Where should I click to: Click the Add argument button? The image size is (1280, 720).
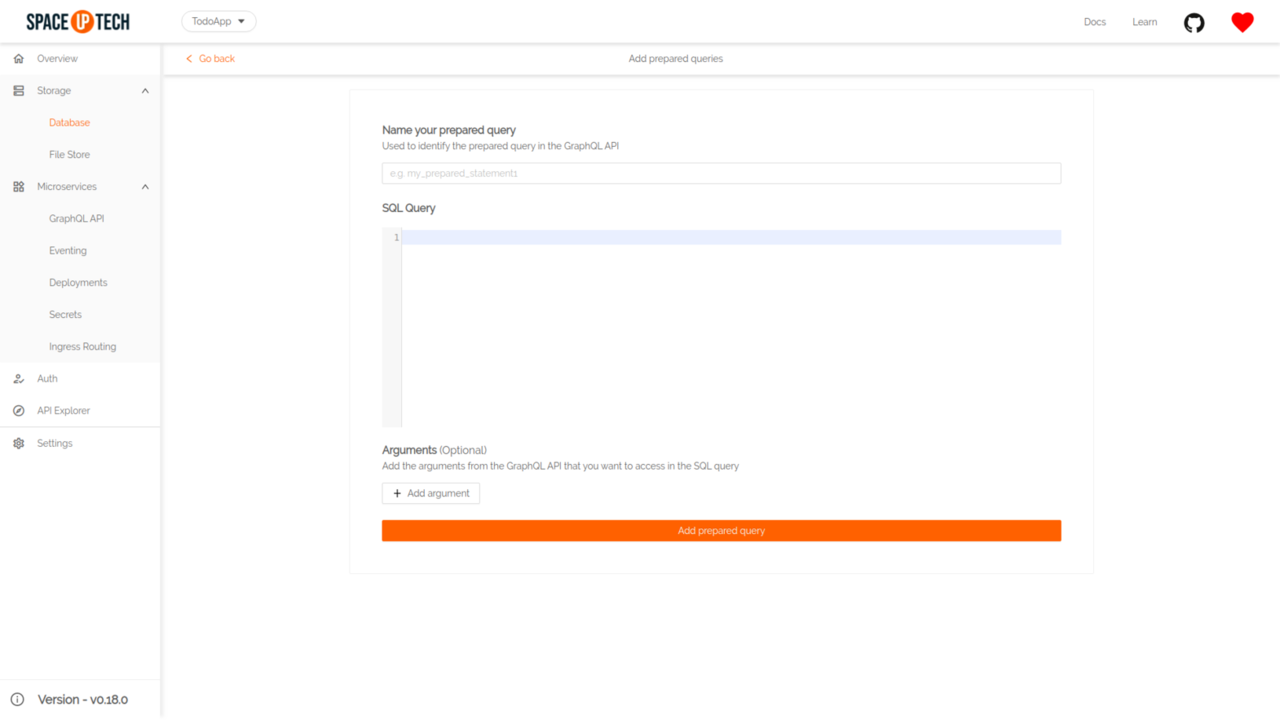point(430,493)
